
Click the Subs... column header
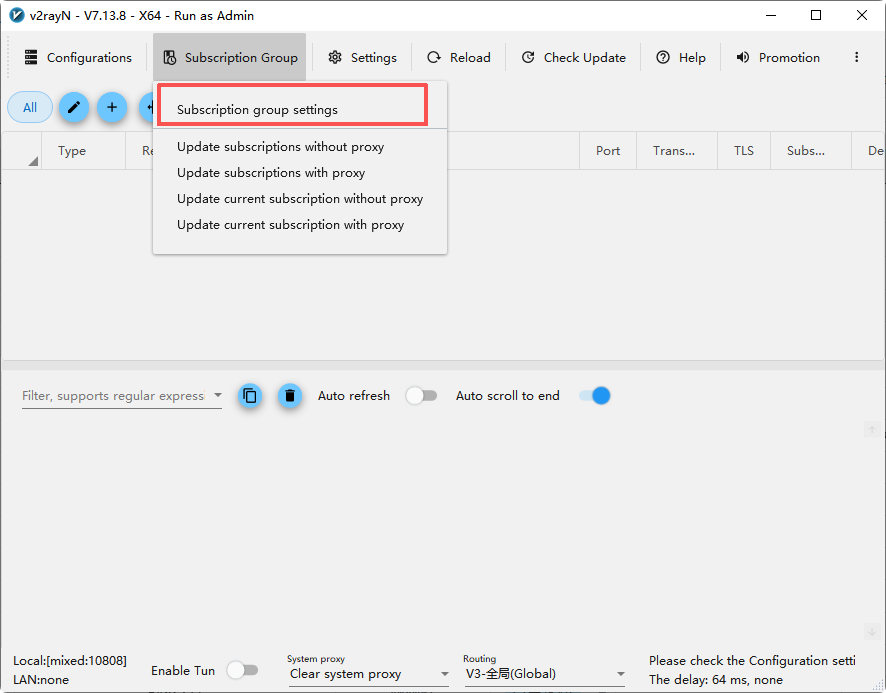pyautogui.click(x=811, y=151)
